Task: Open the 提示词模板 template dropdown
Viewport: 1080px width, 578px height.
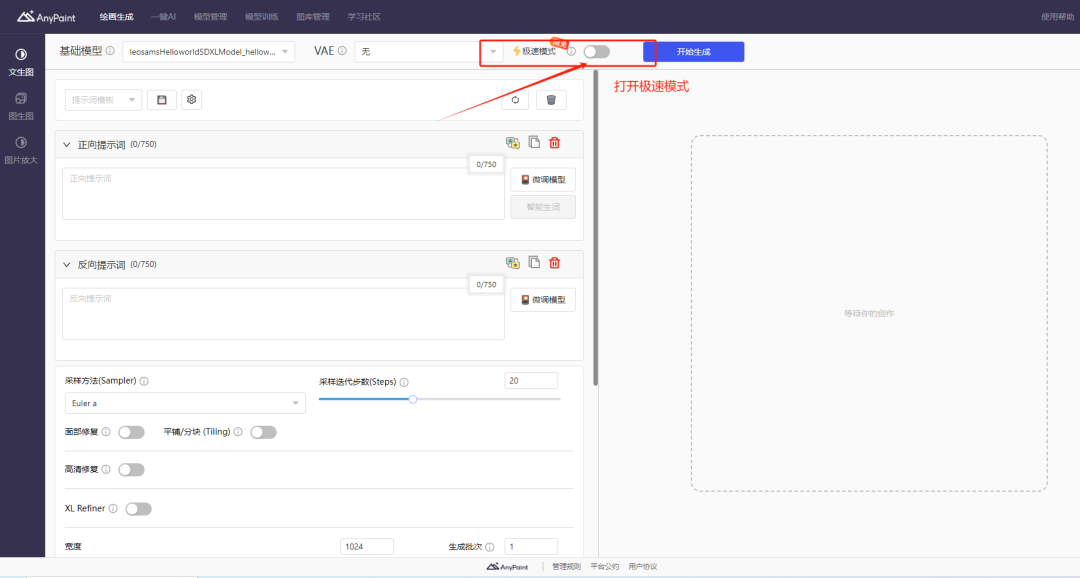Action: tap(103, 100)
